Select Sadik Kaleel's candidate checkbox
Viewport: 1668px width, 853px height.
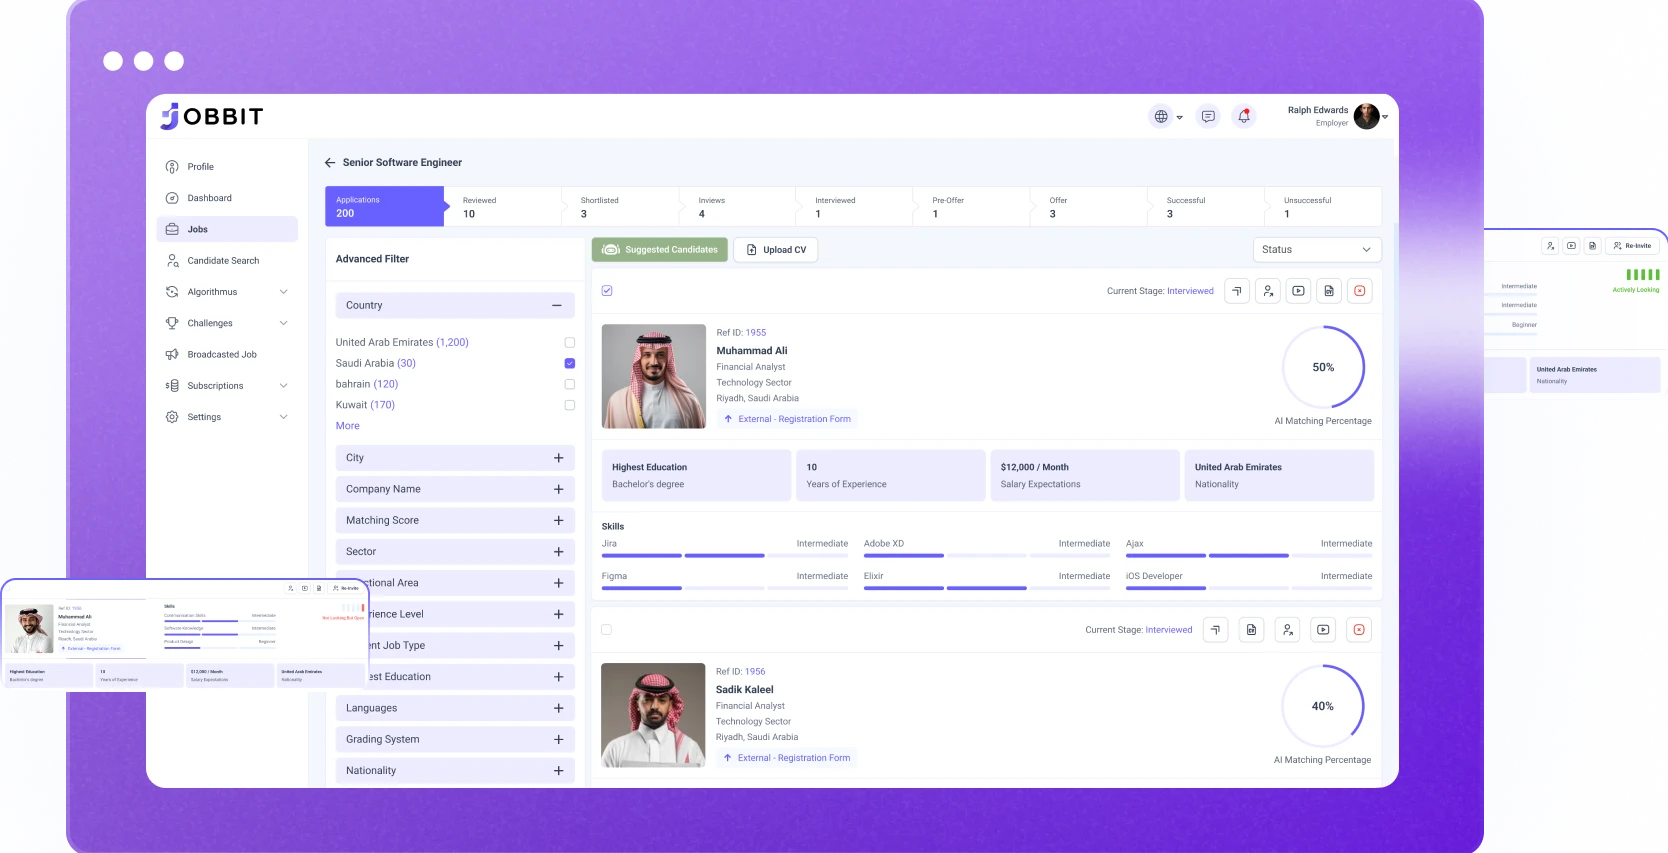(x=606, y=630)
